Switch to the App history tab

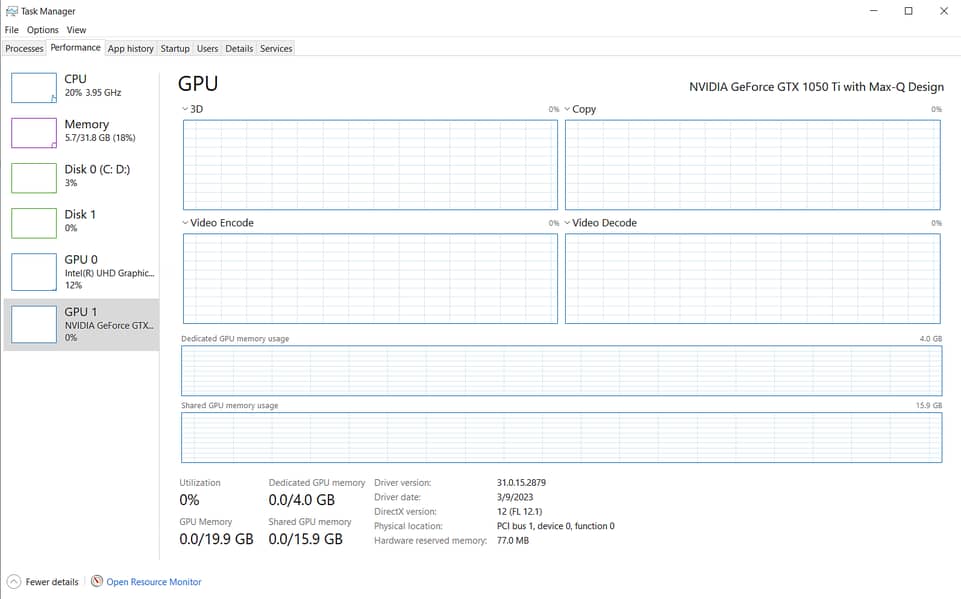click(131, 48)
